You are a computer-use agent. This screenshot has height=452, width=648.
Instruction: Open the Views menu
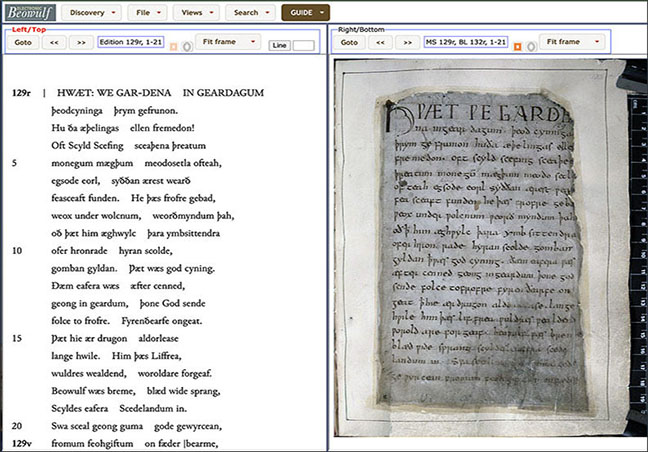tap(196, 12)
